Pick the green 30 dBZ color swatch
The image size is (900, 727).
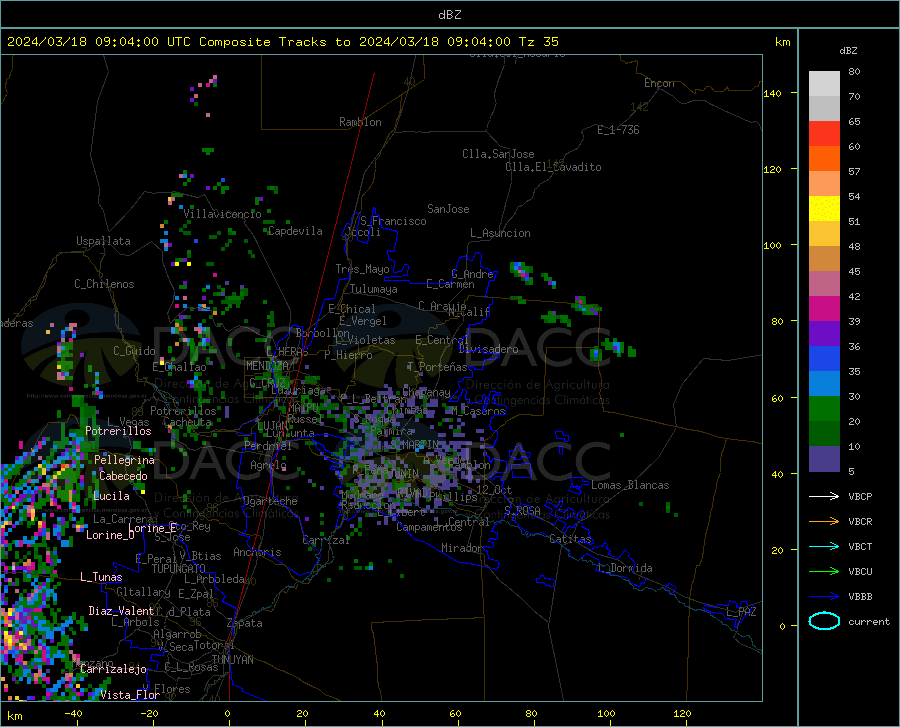(824, 409)
